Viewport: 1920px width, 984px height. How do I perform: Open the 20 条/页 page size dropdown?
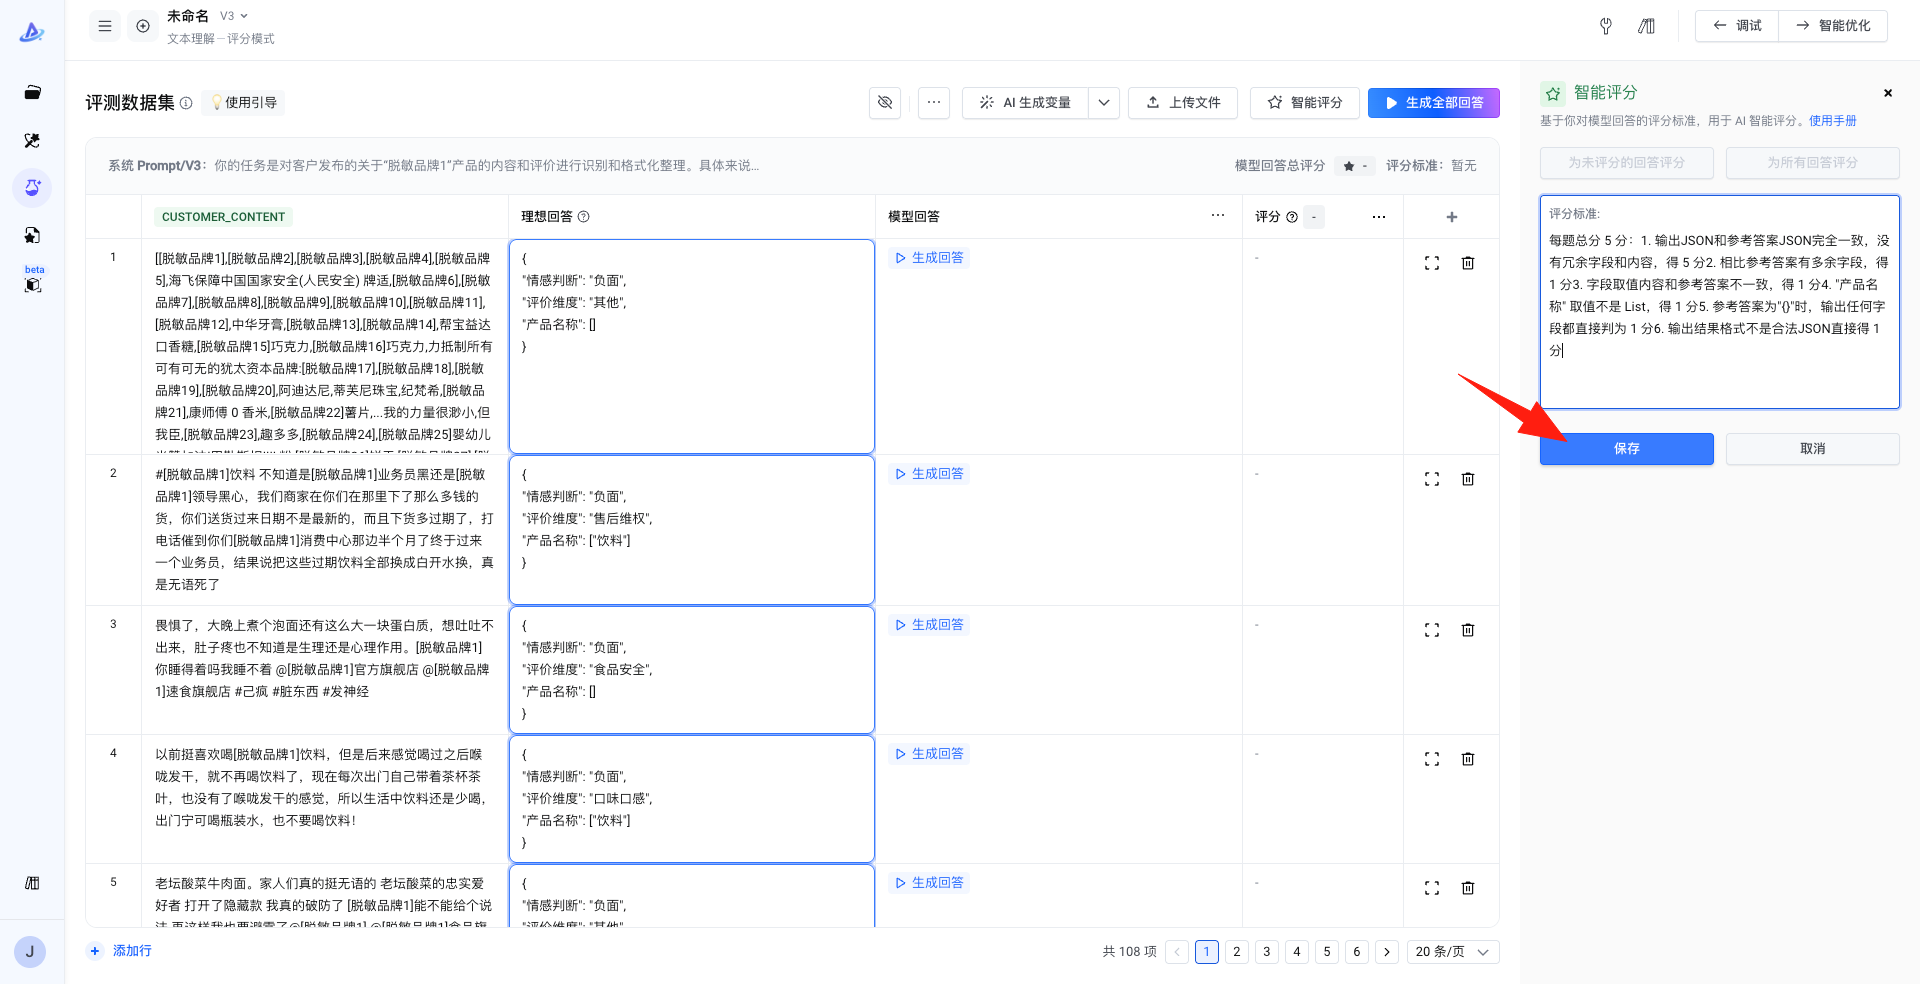1452,951
